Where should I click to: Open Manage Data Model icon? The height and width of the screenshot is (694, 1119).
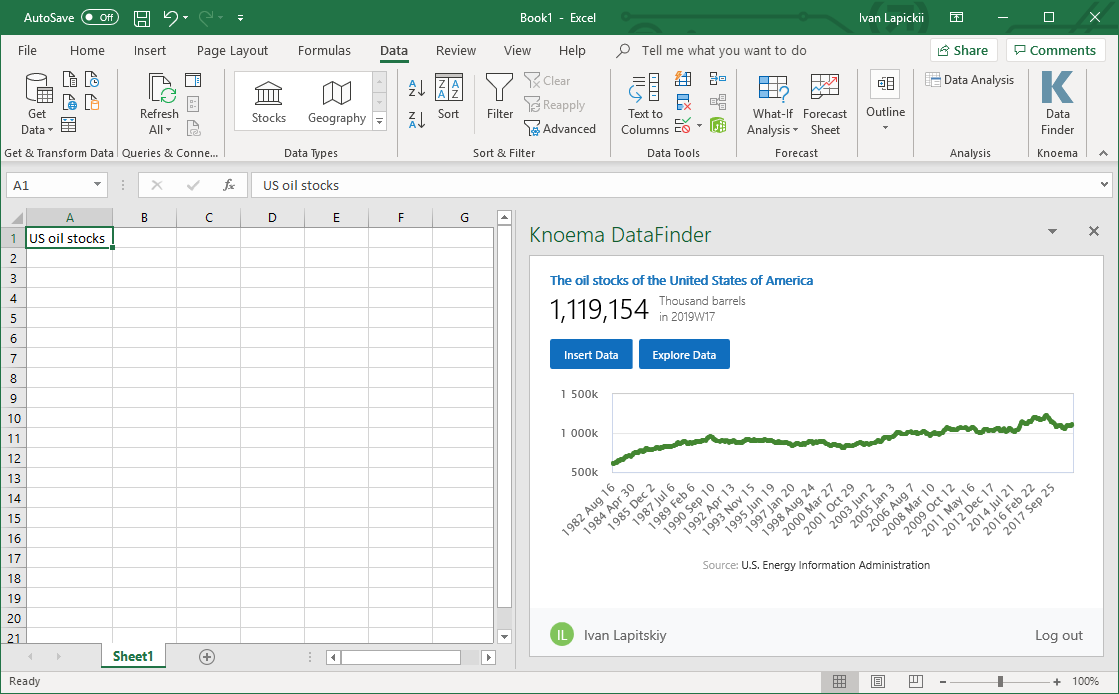[718, 126]
